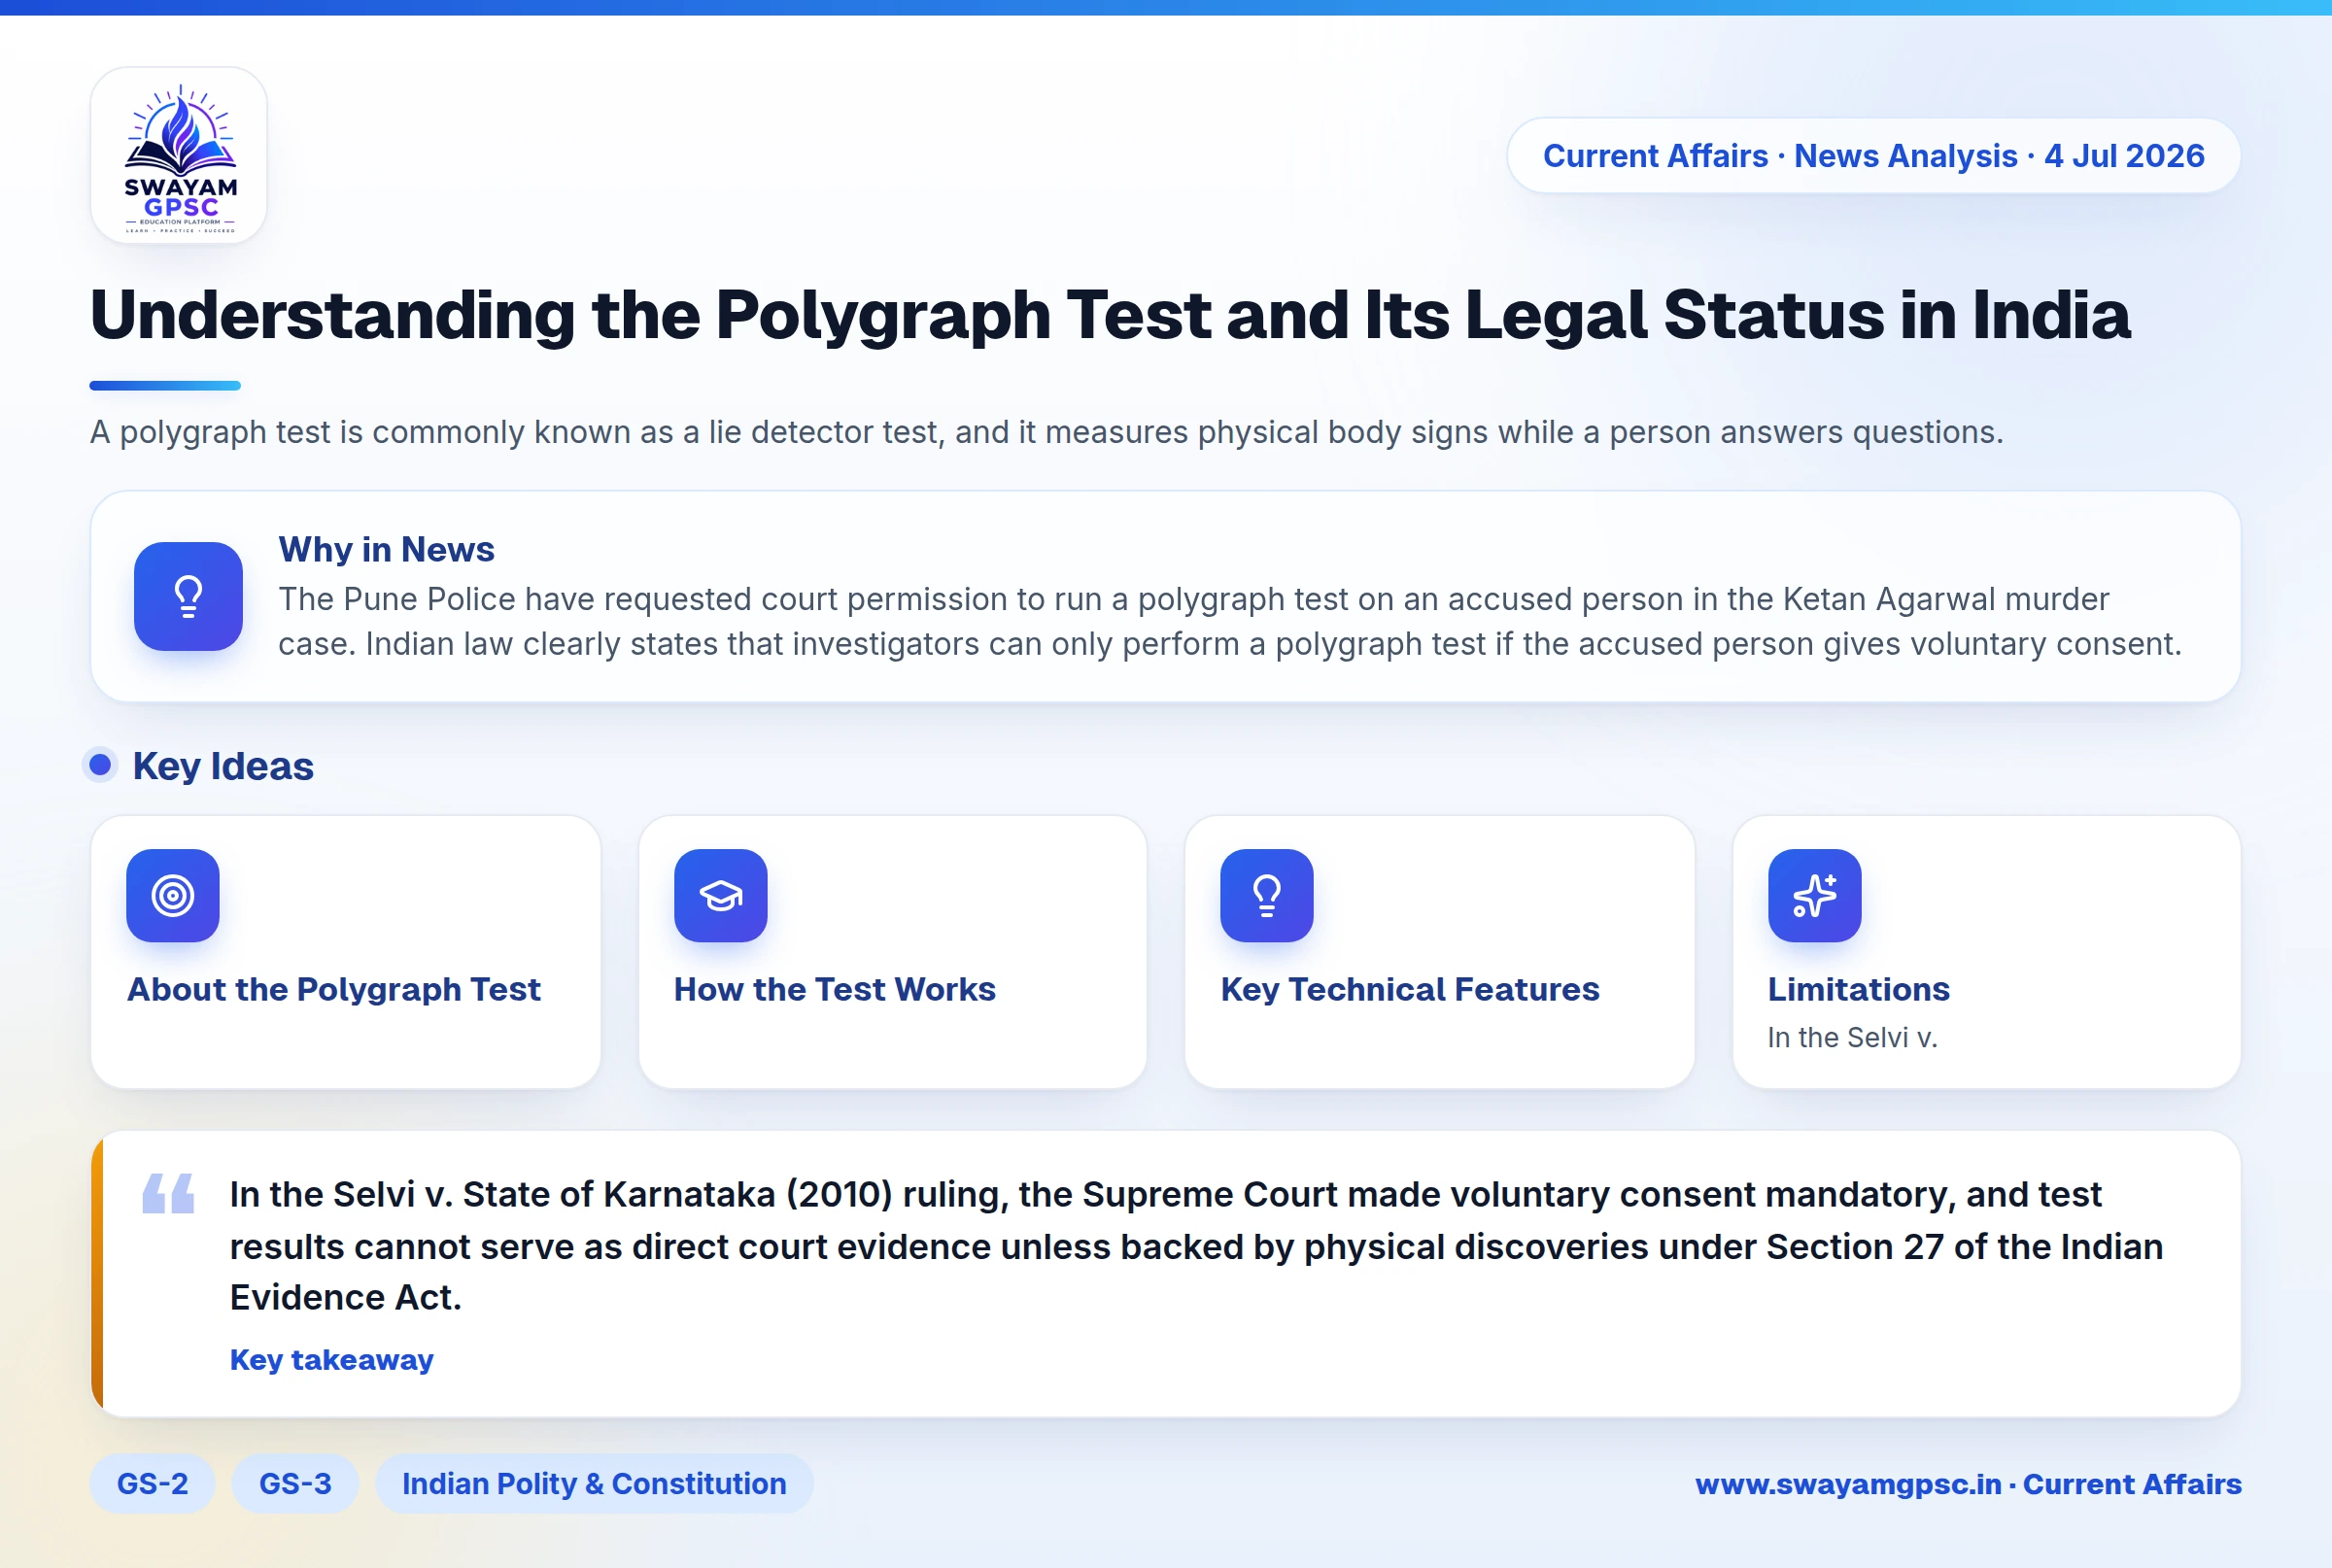Click the Current Affairs · News Analysis · 4 Jul 2026 badge
Image resolution: width=2332 pixels, height=1568 pixels.
click(1873, 156)
